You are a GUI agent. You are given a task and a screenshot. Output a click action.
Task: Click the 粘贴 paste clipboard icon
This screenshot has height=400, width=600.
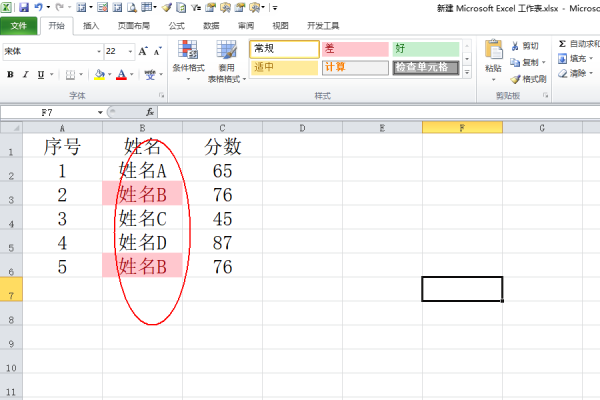click(494, 50)
